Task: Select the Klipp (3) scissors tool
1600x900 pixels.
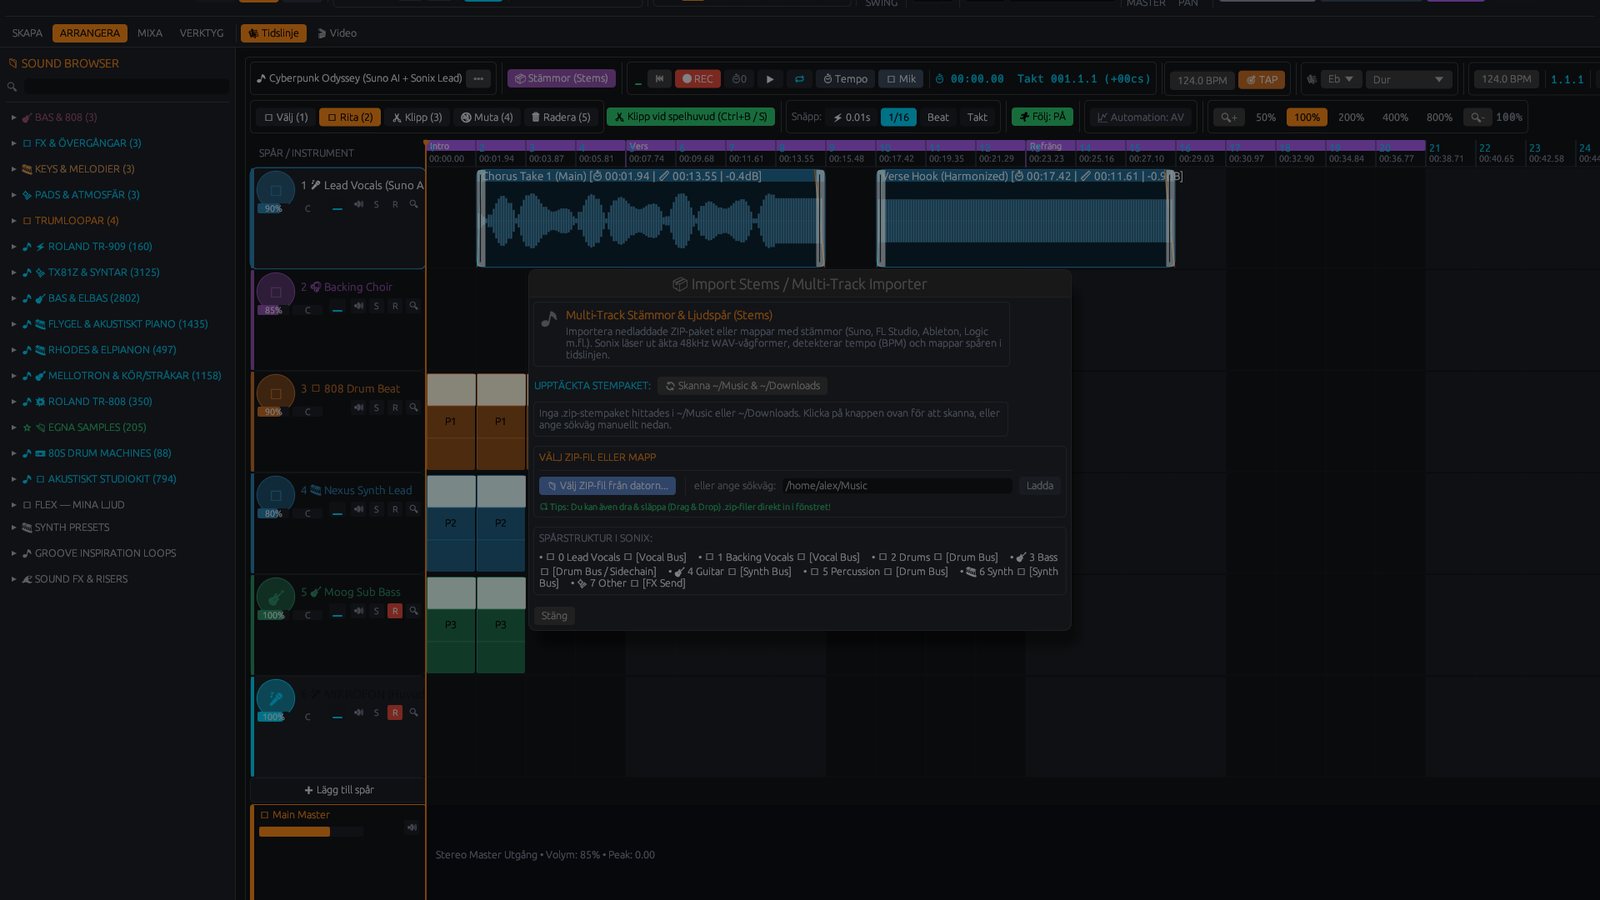Action: [417, 117]
